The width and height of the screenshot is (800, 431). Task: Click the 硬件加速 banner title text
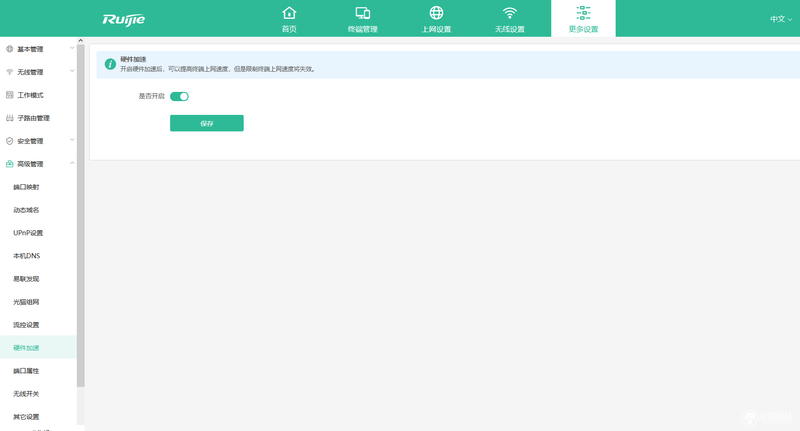[x=133, y=59]
